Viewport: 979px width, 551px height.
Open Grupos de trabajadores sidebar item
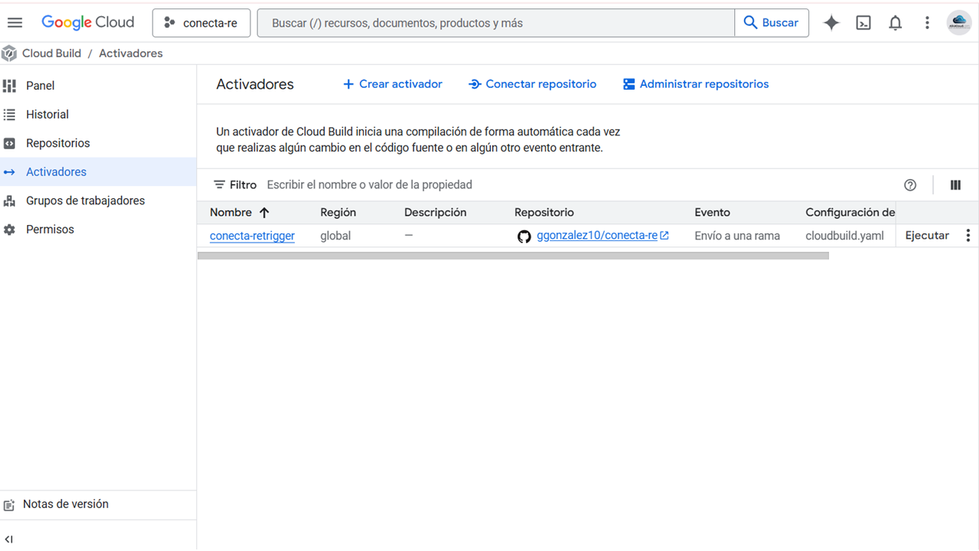[x=98, y=200]
